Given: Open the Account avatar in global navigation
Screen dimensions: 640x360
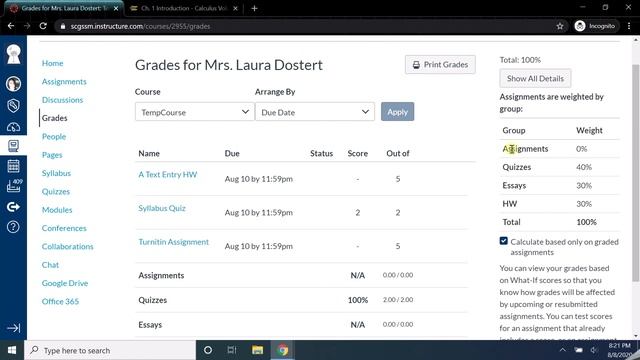Looking at the screenshot, I should coord(13,84).
